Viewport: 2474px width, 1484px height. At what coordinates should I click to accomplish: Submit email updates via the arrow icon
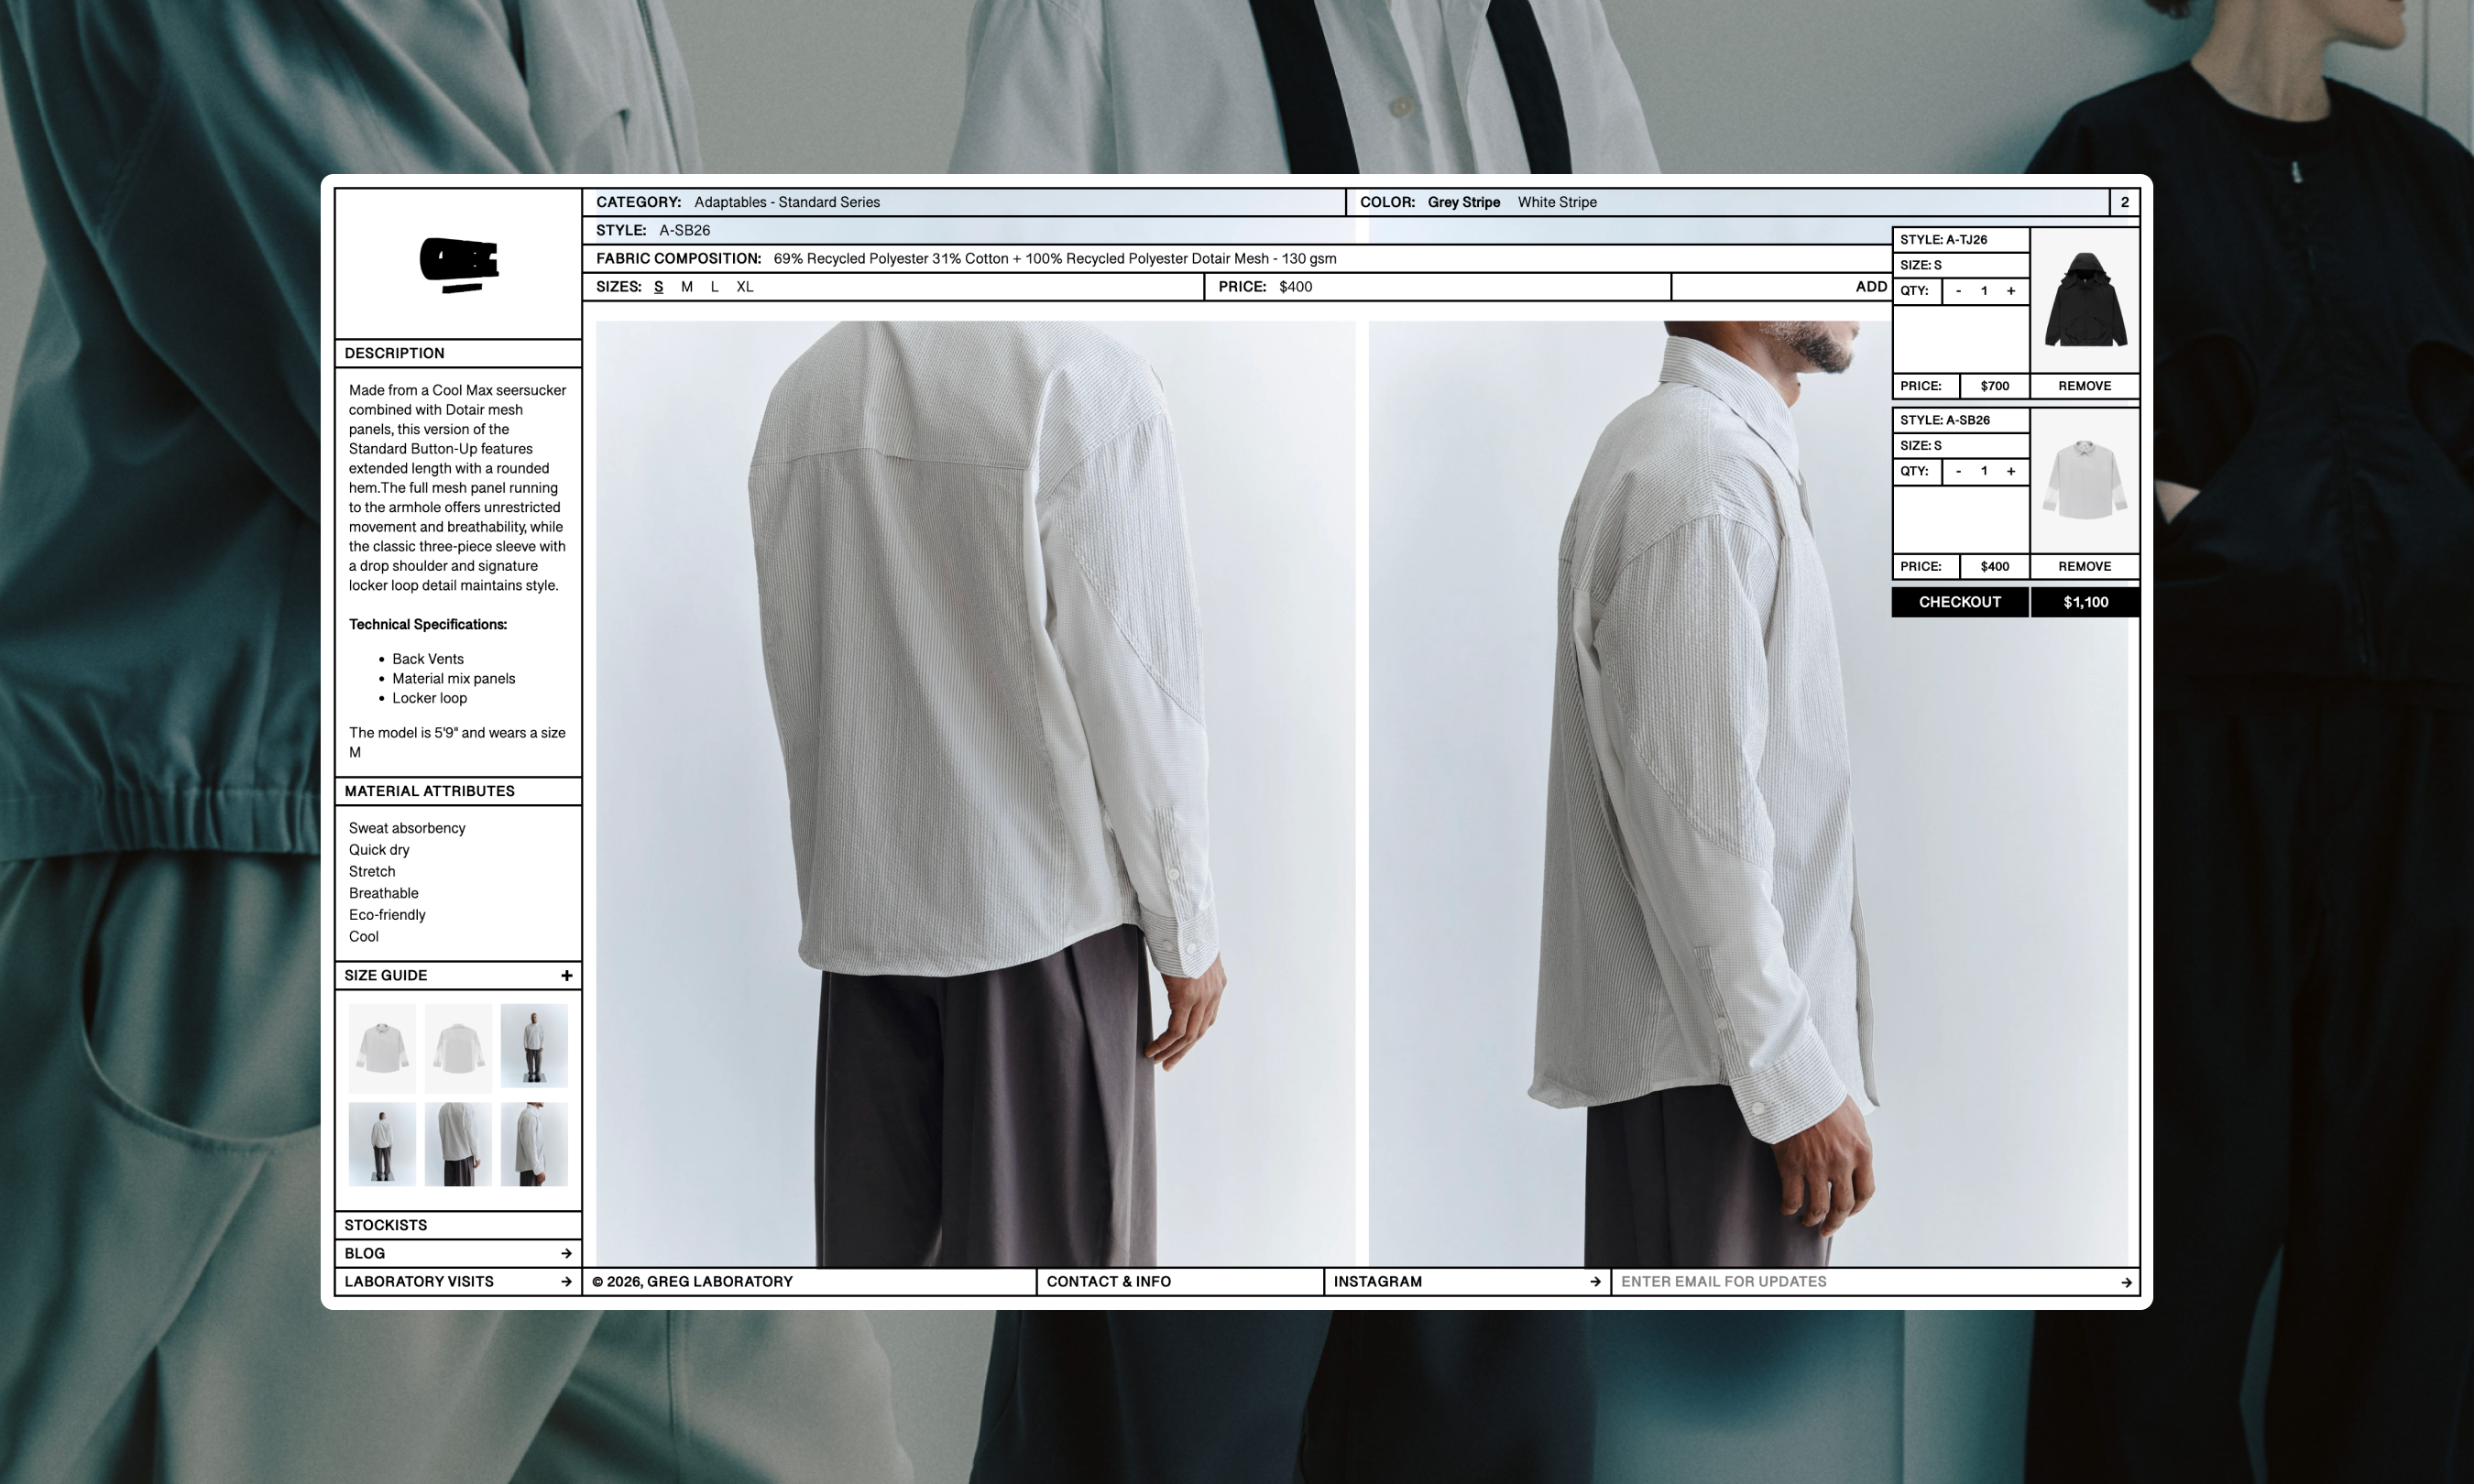pos(2121,1281)
